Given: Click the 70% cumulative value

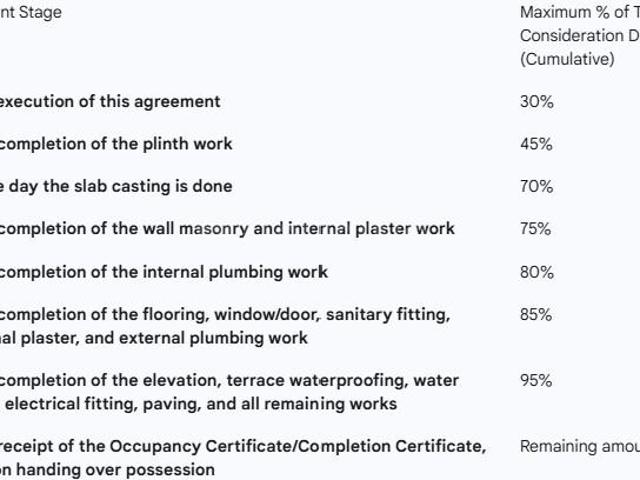Looking at the screenshot, I should (537, 186).
